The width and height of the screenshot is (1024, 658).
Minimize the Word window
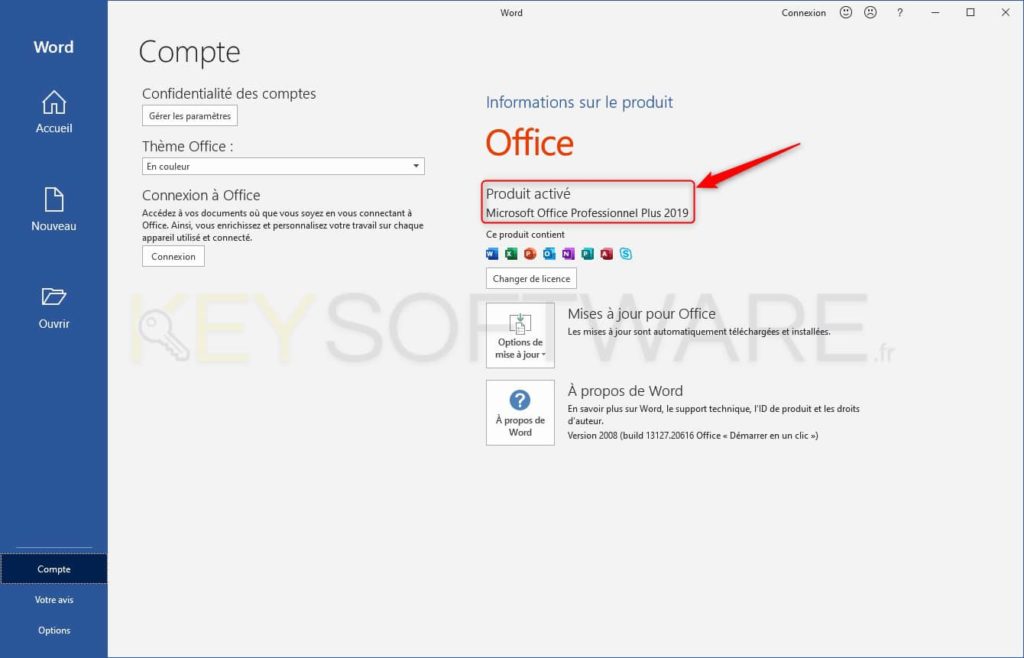(x=935, y=12)
